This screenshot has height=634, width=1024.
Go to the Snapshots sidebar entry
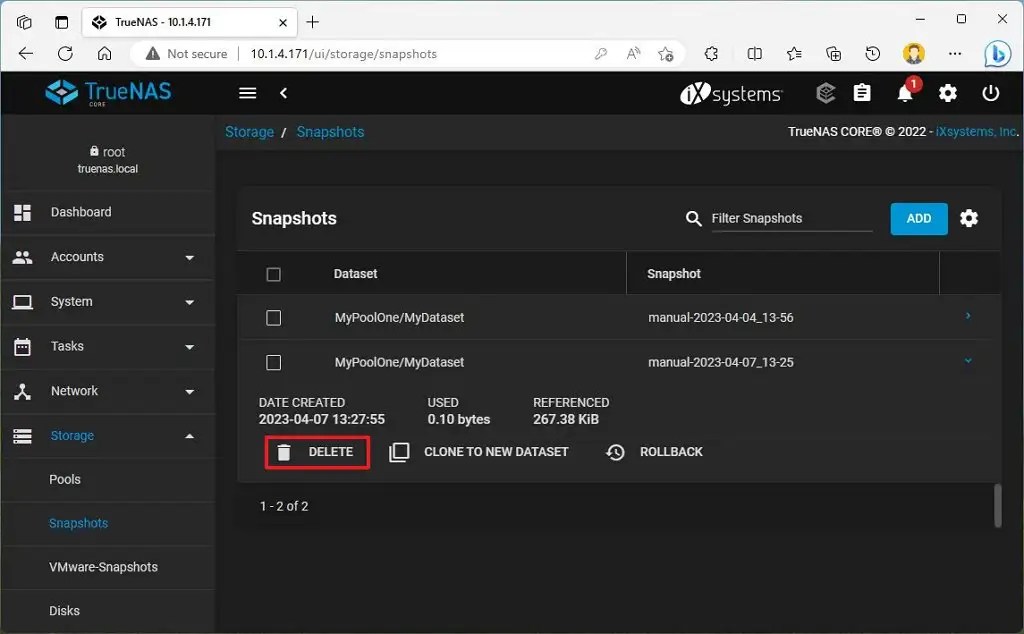[79, 523]
